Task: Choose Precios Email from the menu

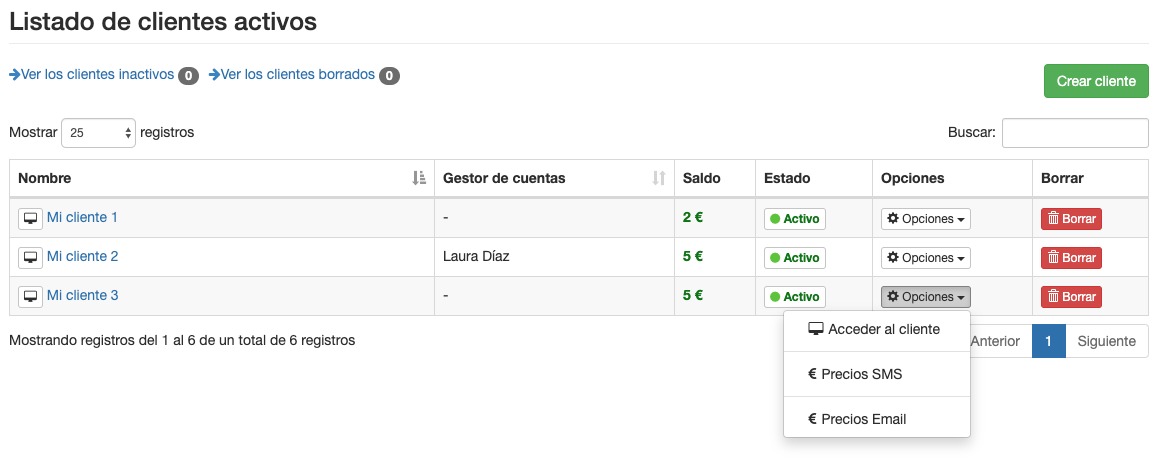Action: [x=863, y=419]
